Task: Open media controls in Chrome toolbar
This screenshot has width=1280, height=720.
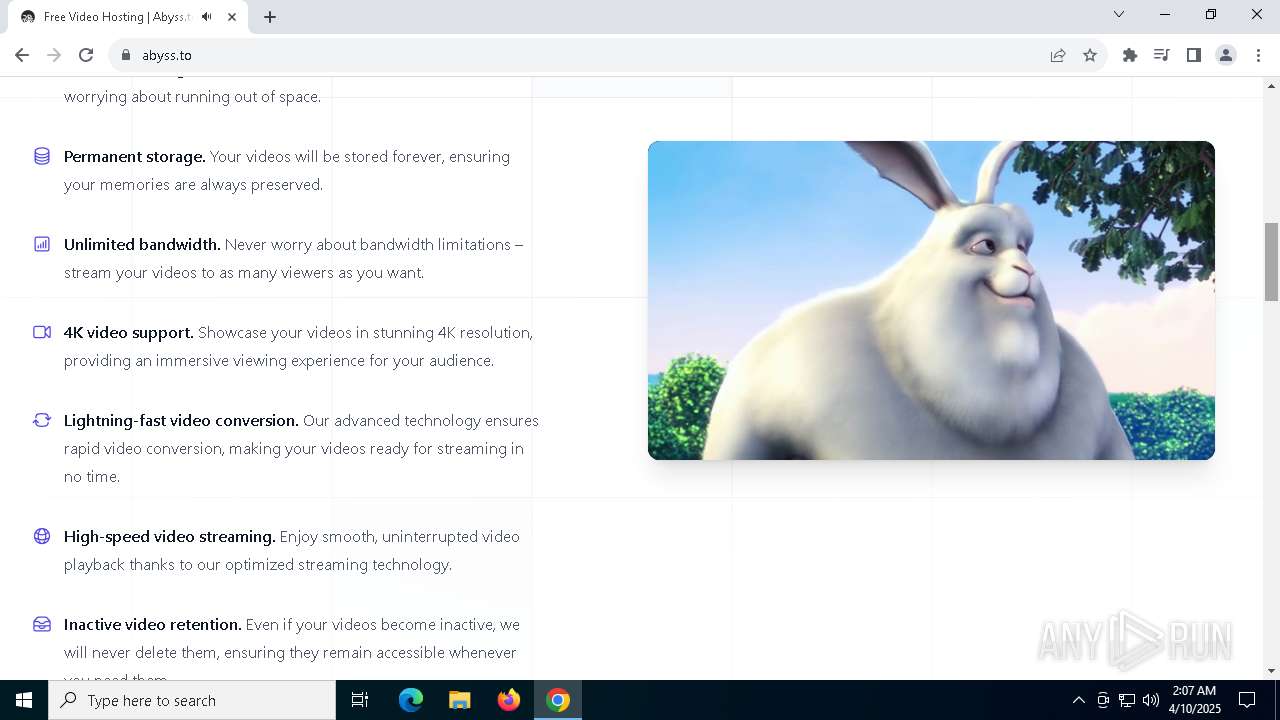Action: pyautogui.click(x=1162, y=55)
